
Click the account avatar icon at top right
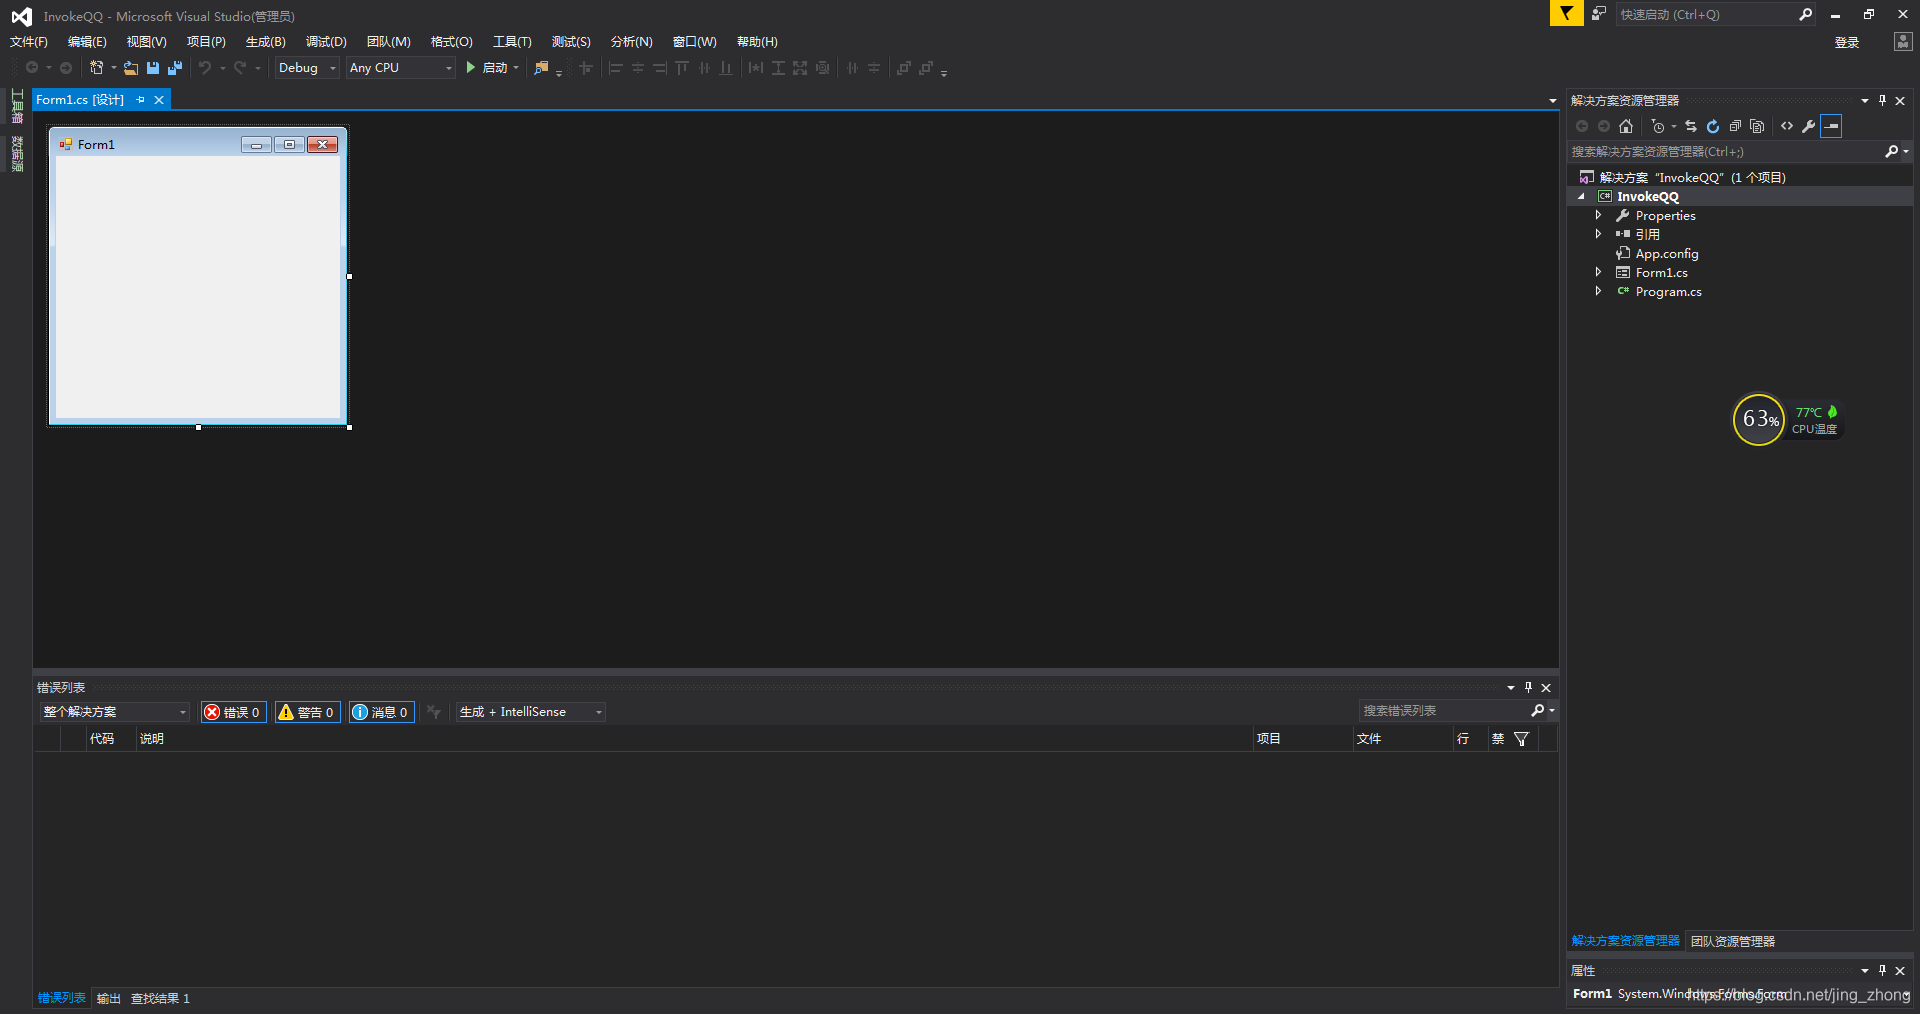pos(1903,41)
